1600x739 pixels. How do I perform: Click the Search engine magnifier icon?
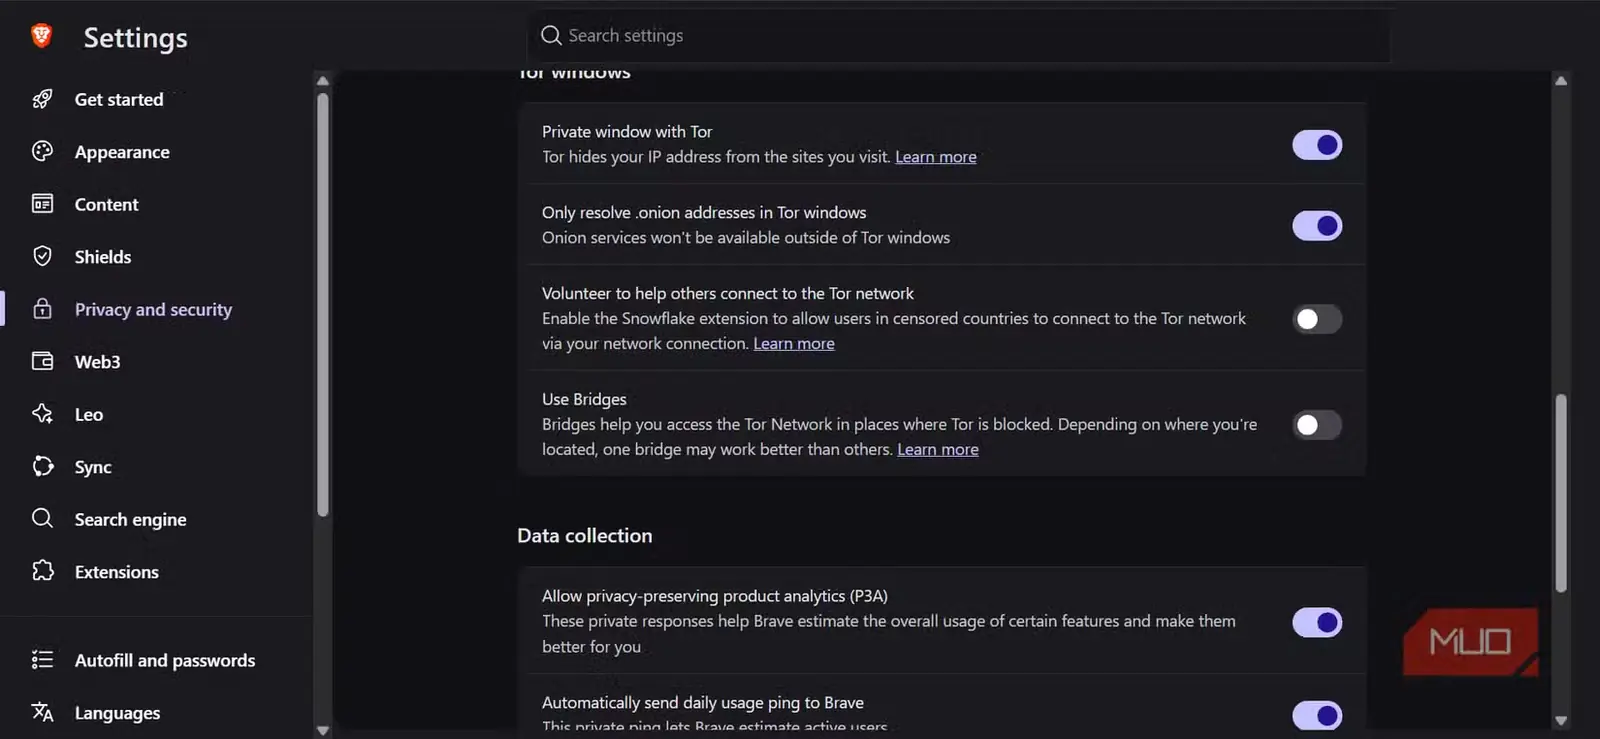42,518
